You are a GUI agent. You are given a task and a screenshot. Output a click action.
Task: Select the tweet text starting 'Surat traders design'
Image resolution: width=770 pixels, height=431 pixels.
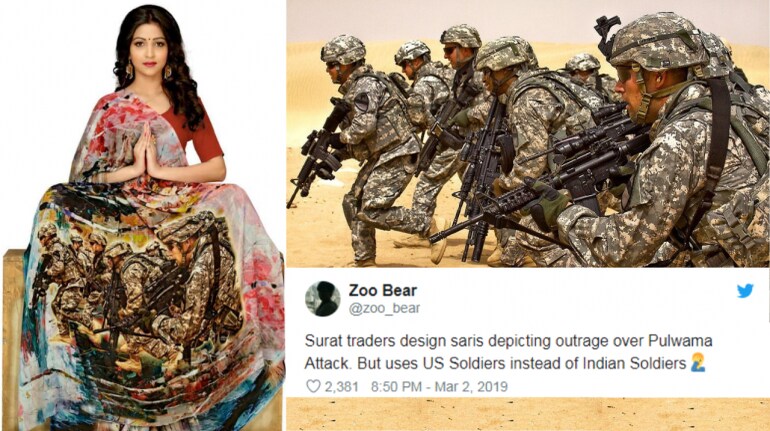click(x=505, y=352)
